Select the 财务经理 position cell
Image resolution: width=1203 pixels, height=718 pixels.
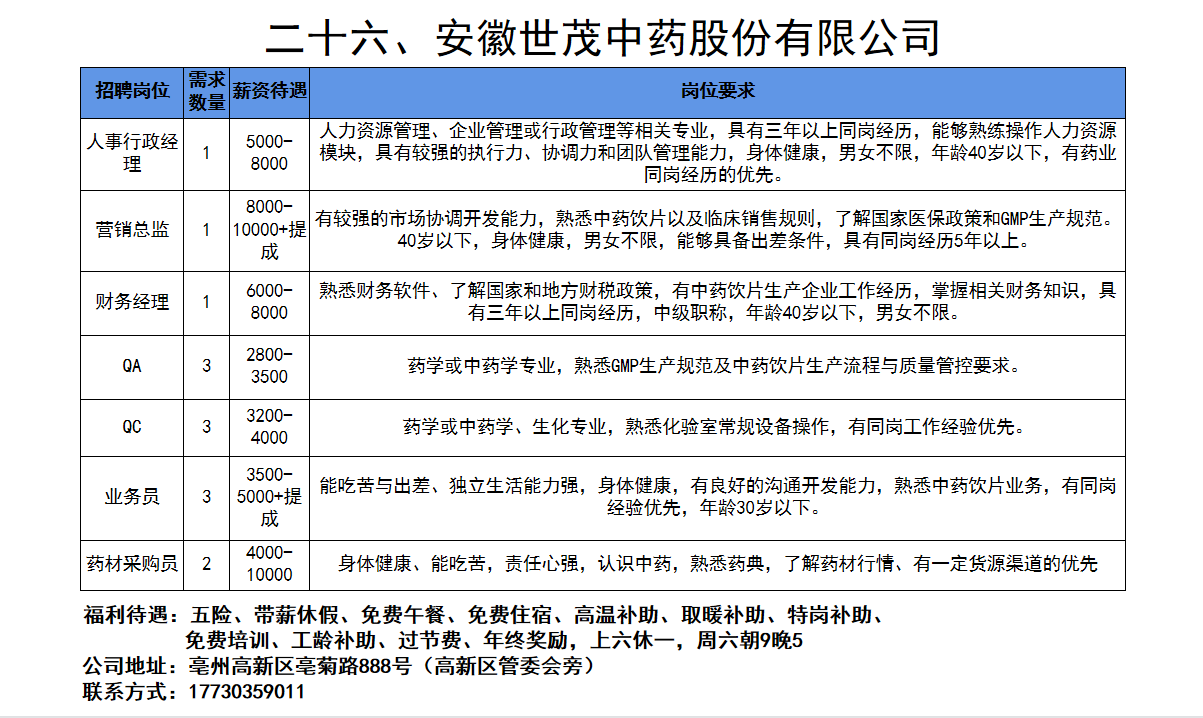click(132, 302)
